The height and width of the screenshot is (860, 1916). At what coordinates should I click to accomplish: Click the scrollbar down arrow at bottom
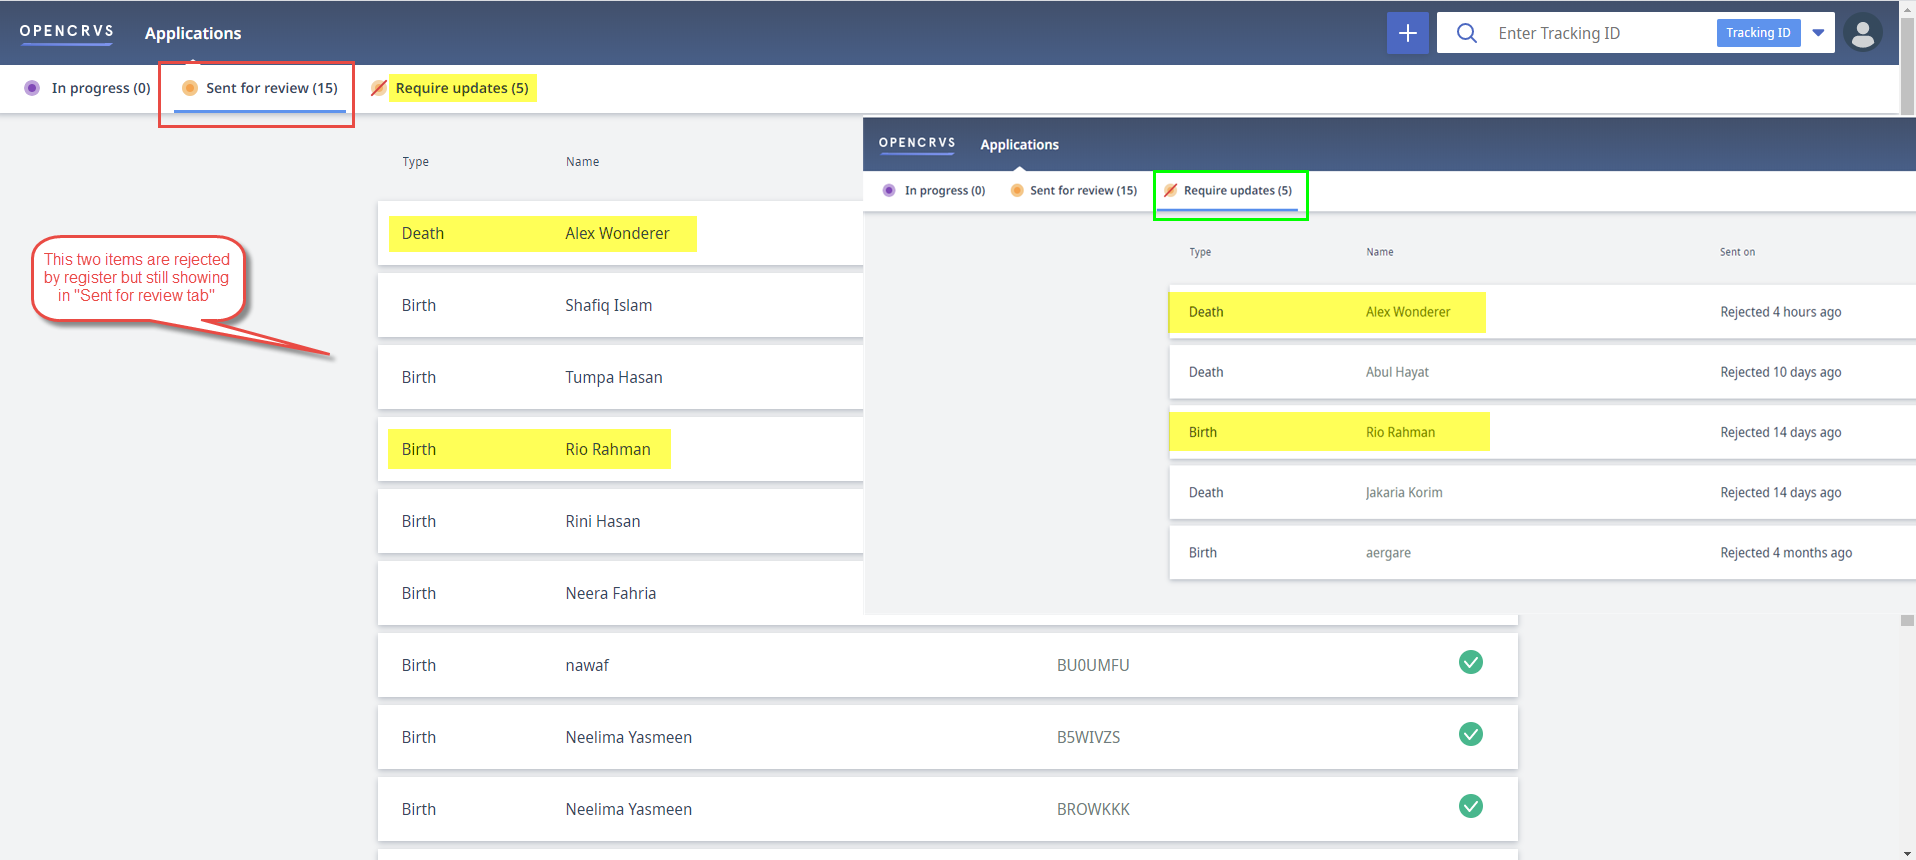coord(1907,853)
